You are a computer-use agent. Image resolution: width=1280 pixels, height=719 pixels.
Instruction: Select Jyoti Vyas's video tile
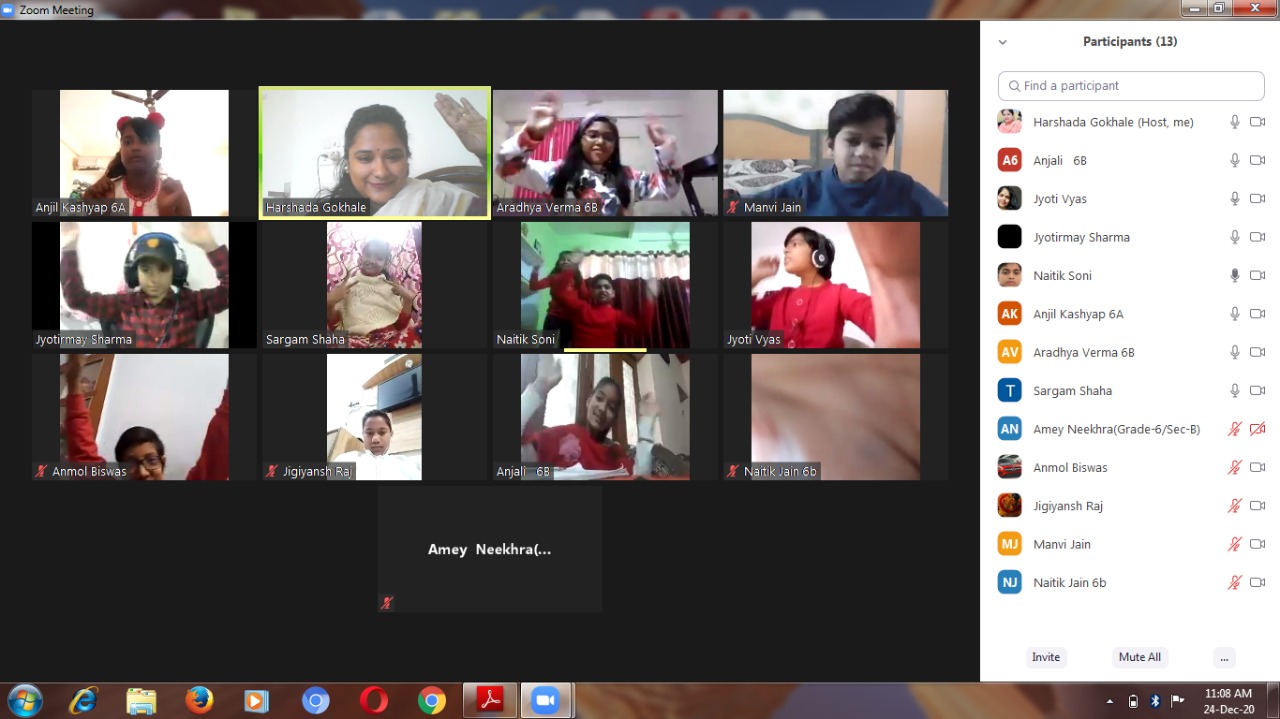[x=836, y=285]
